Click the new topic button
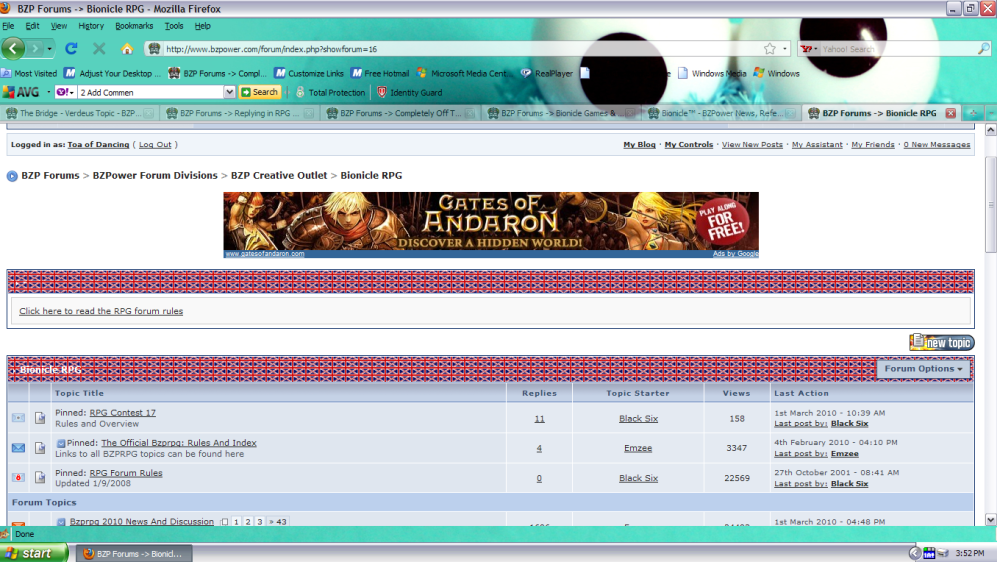The height and width of the screenshot is (562, 997). point(942,342)
